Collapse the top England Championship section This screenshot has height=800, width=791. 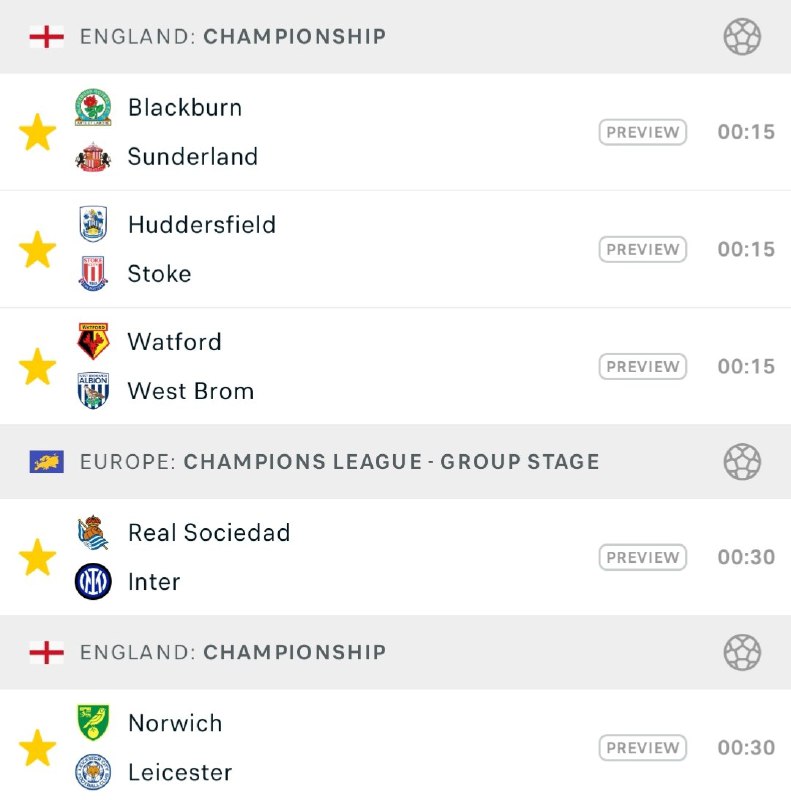(x=742, y=37)
